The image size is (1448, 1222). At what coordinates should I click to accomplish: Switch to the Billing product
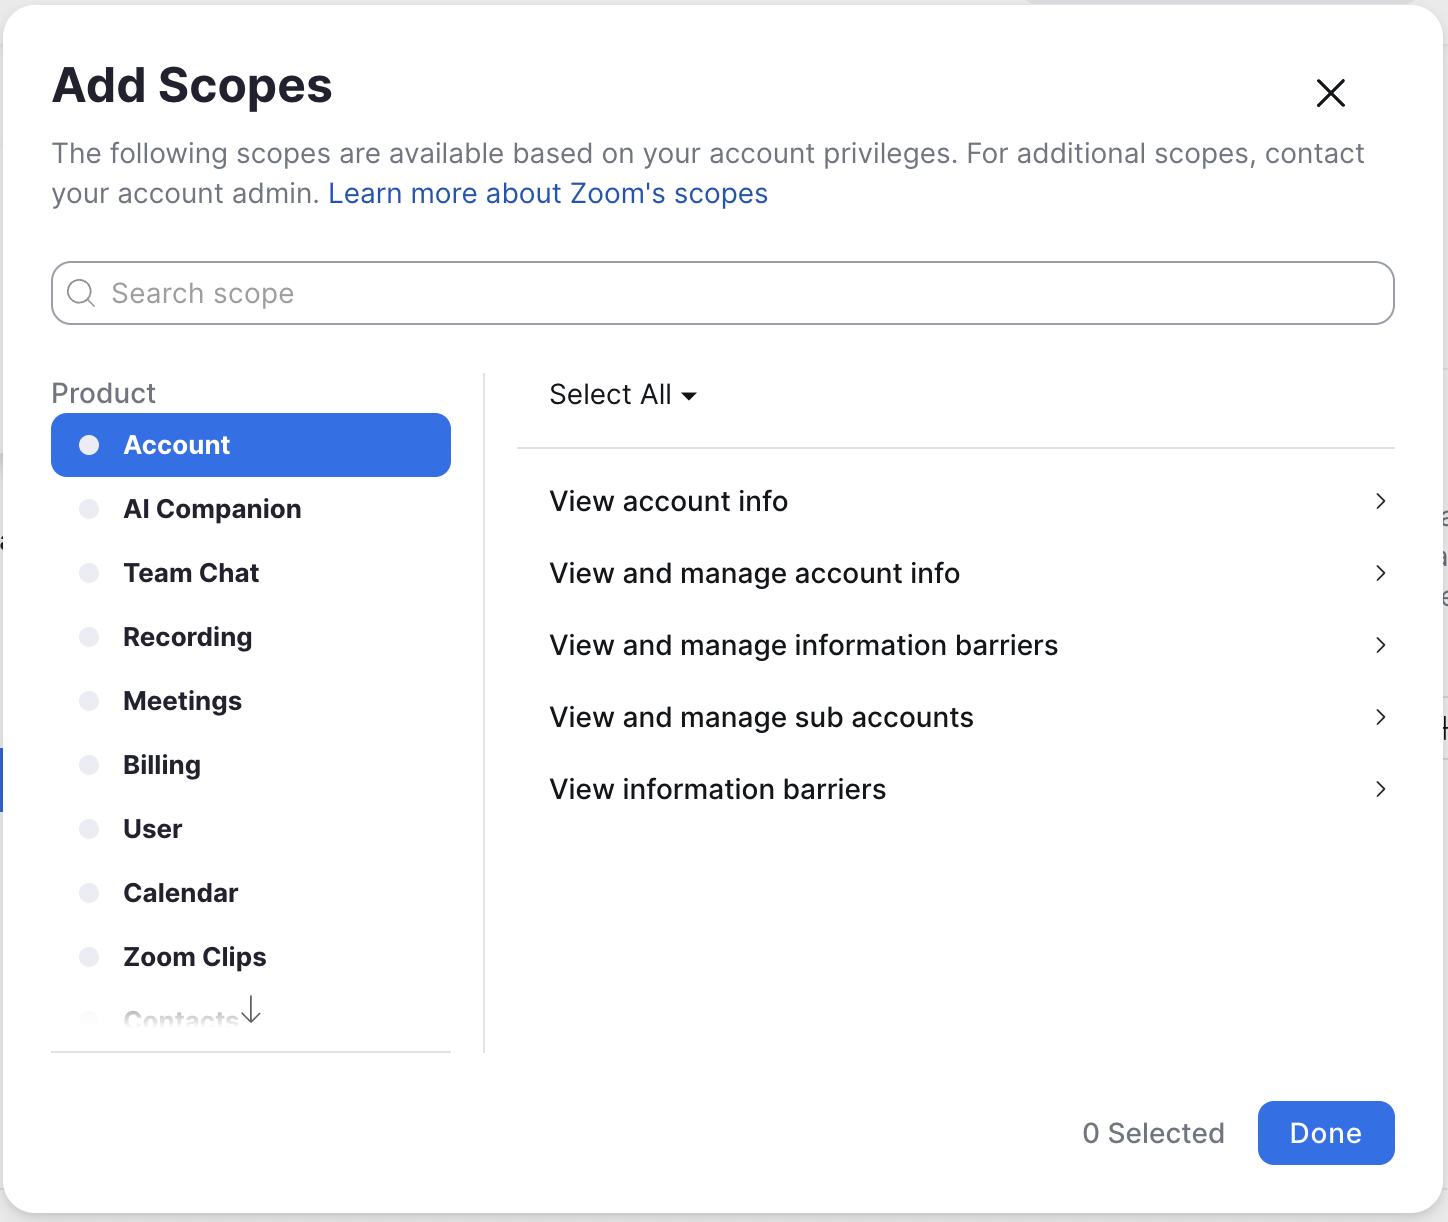[162, 765]
